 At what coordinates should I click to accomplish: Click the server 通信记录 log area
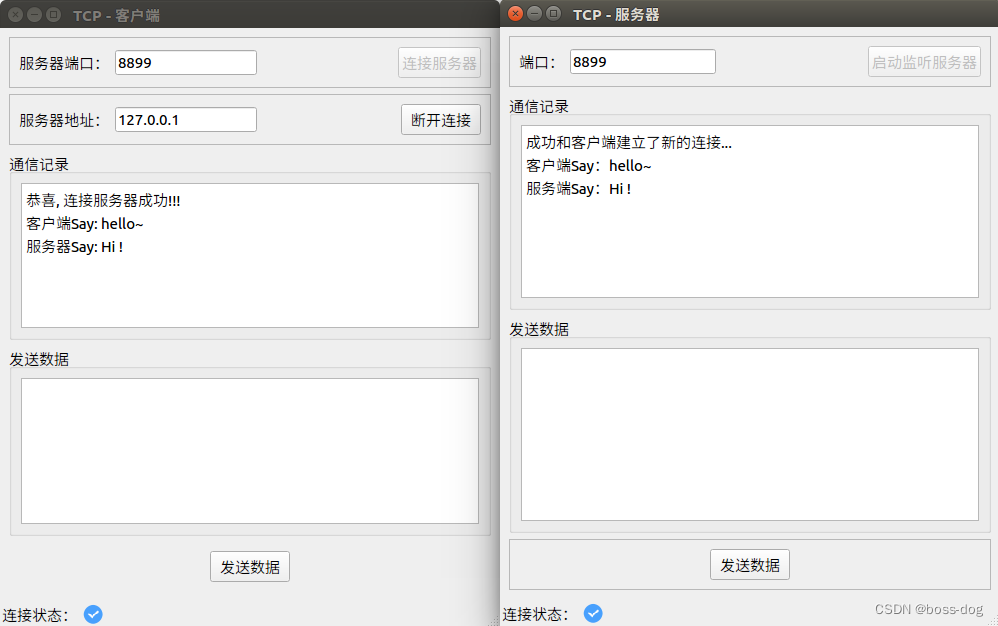click(x=750, y=211)
